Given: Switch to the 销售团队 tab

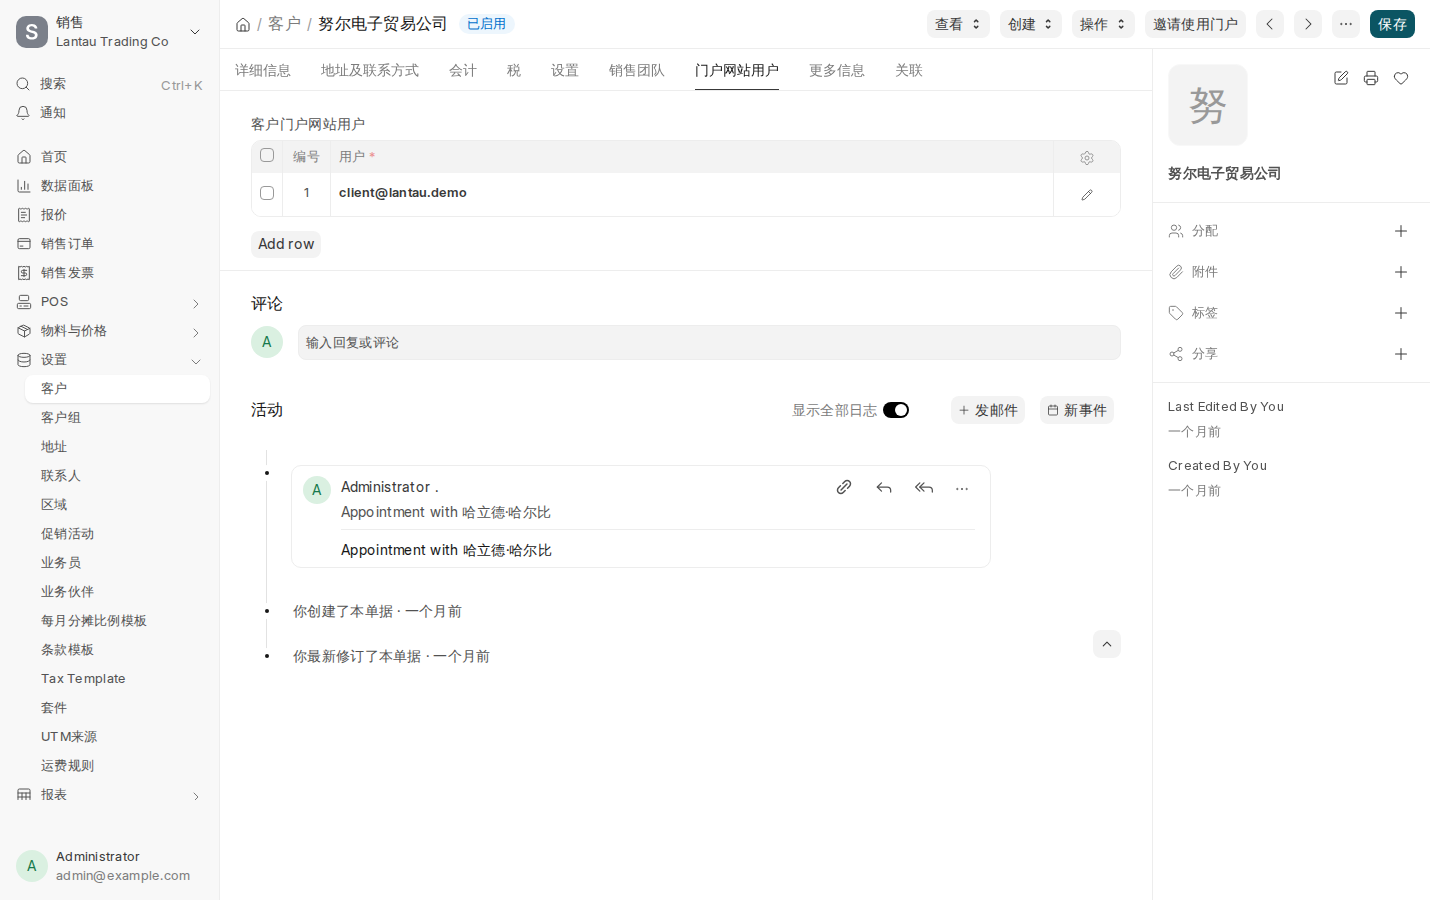Looking at the screenshot, I should 637,70.
